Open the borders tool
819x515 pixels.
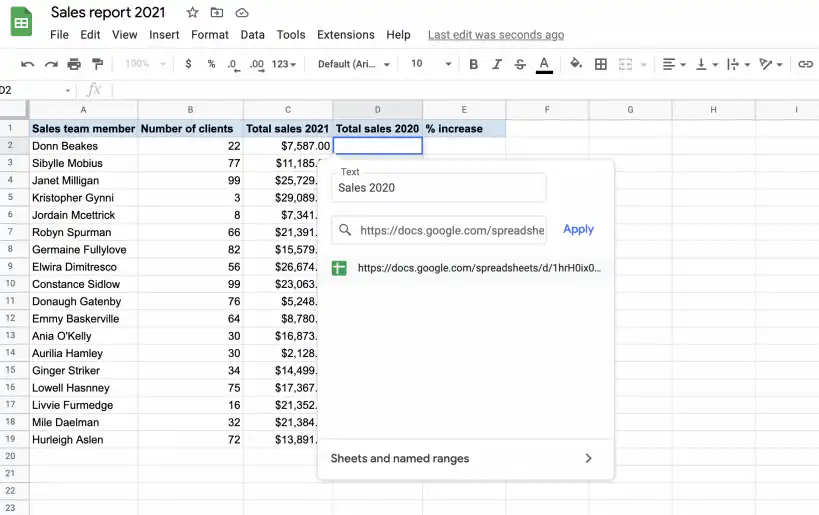click(601, 64)
